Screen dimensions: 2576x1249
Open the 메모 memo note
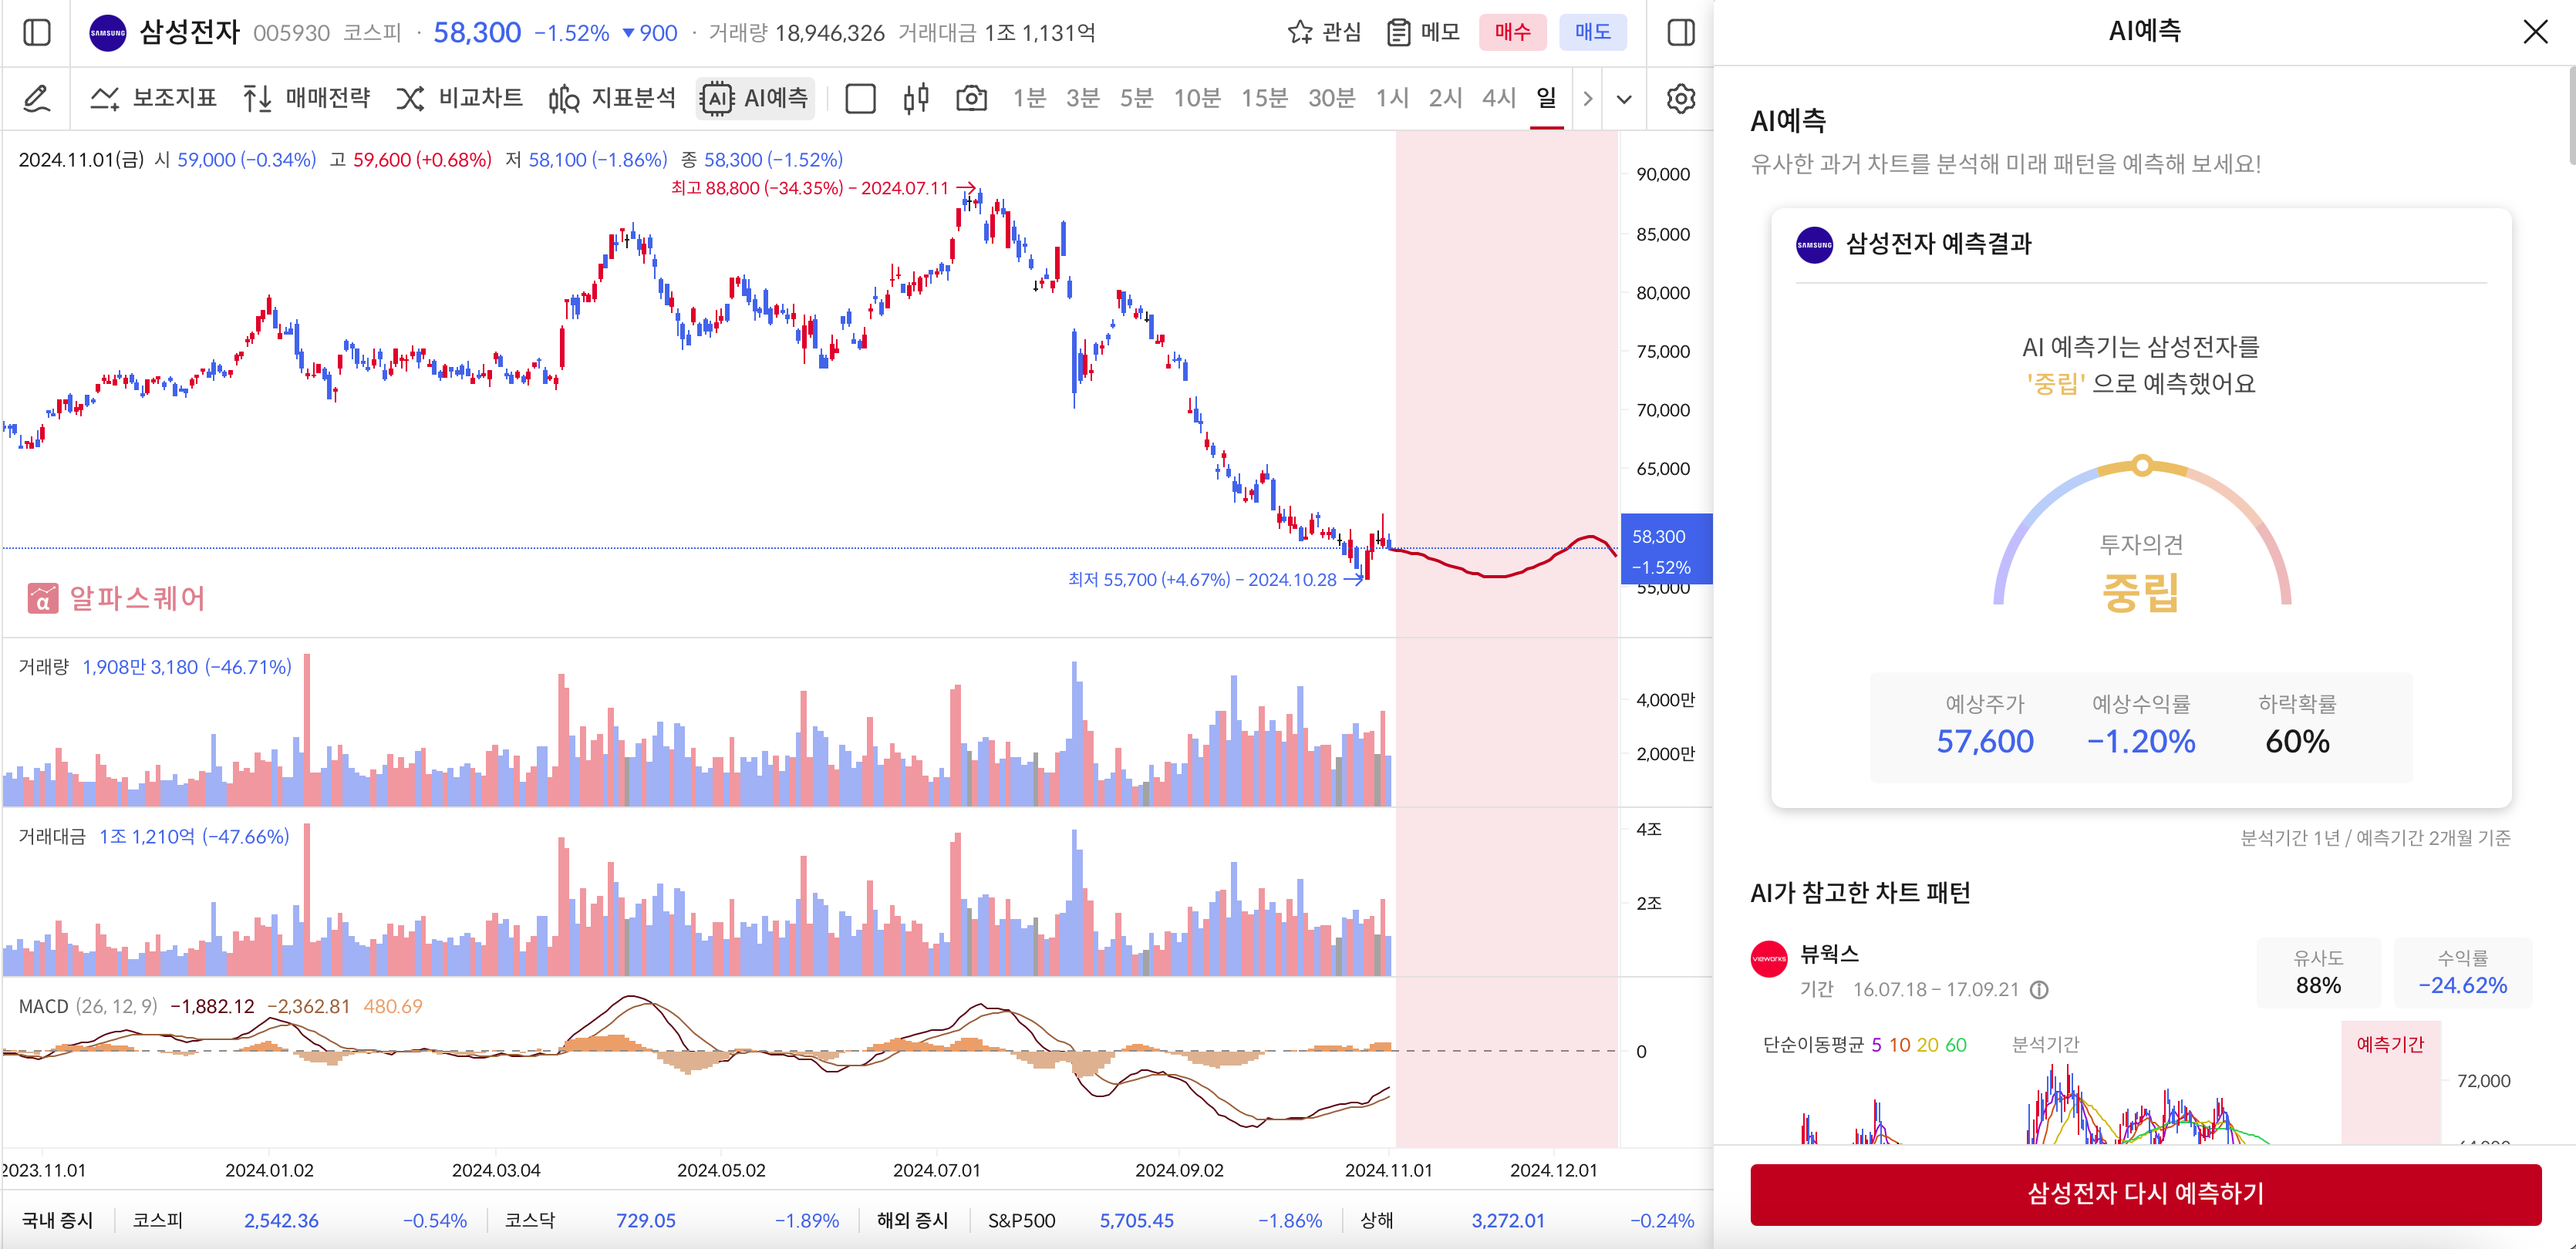click(1423, 32)
